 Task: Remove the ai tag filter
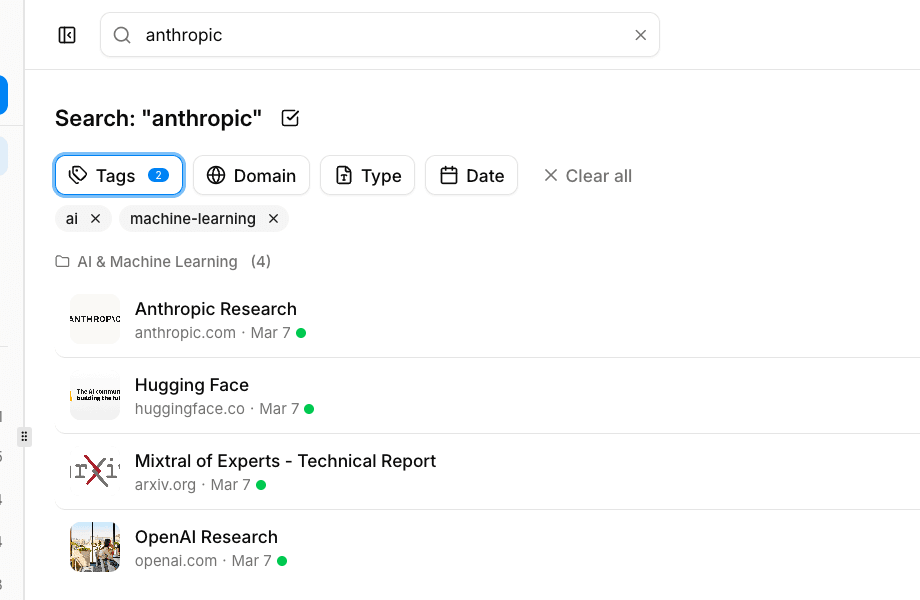click(96, 219)
